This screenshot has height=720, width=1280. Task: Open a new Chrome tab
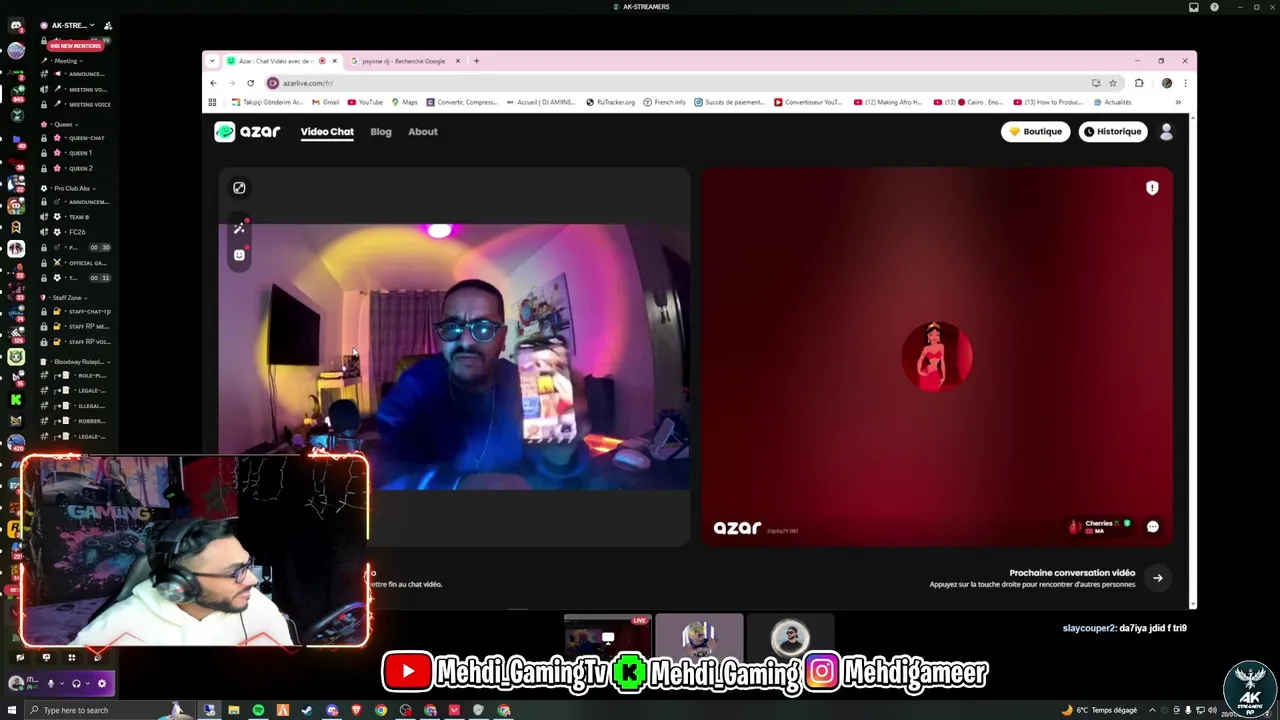pyautogui.click(x=476, y=61)
